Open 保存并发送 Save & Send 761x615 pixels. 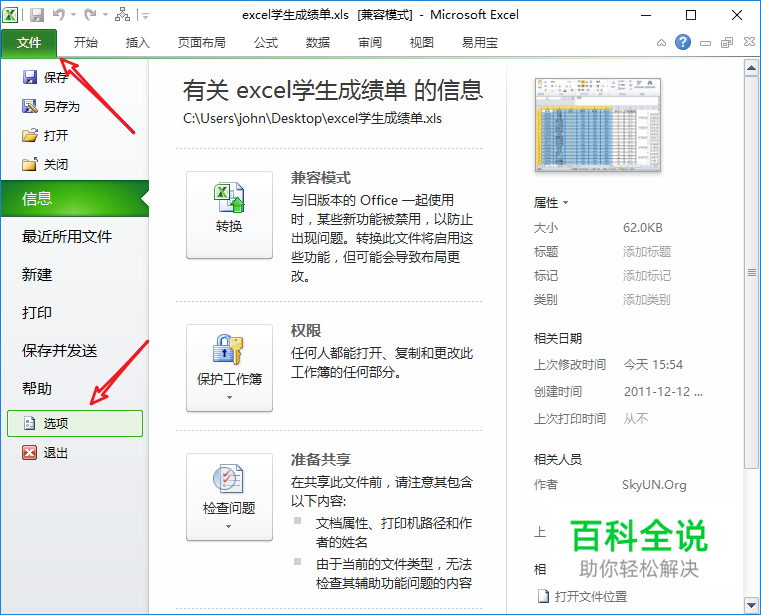59,350
